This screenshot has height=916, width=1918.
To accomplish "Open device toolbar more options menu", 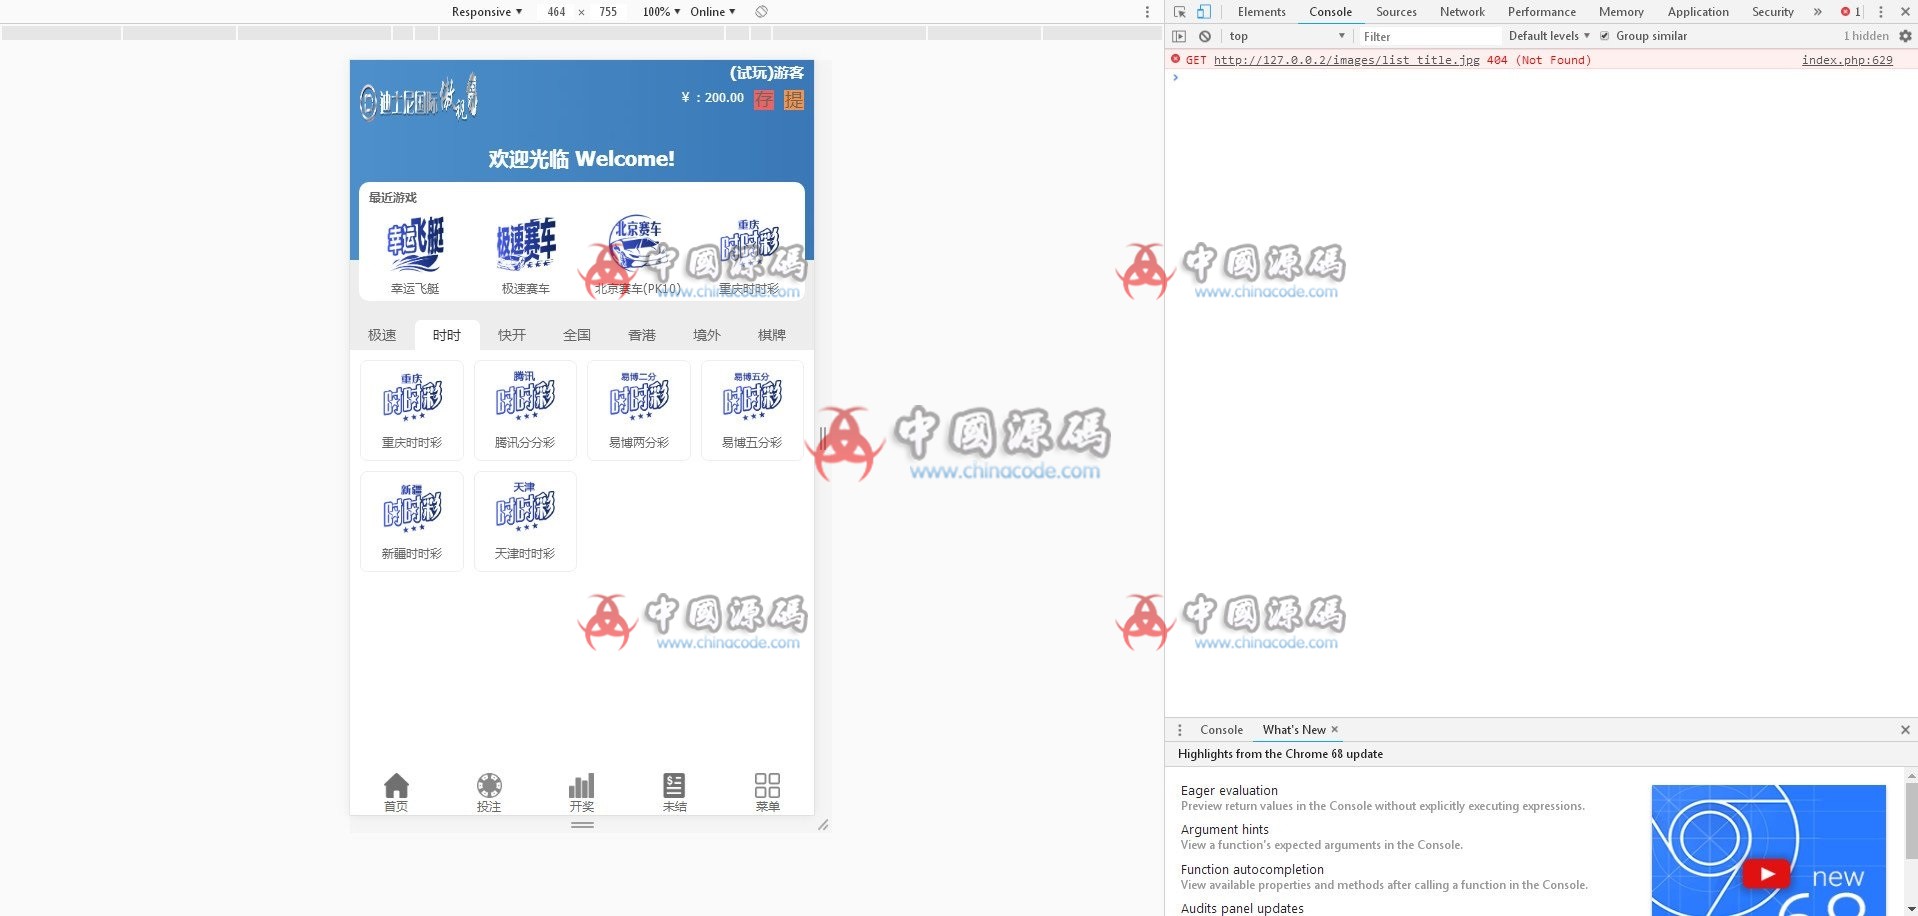I will (x=1147, y=12).
